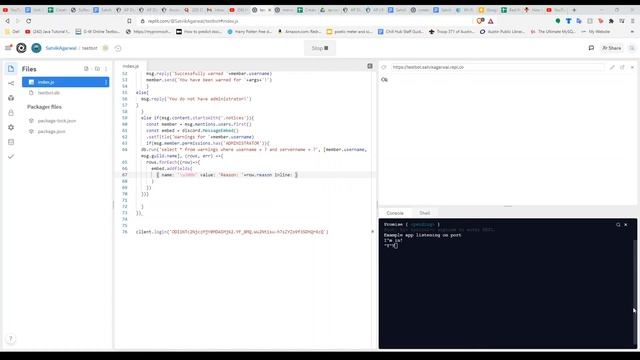Image resolution: width=640 pixels, height=360 pixels.
Task: Open a new browser tab with the plus
Action: (574, 10)
